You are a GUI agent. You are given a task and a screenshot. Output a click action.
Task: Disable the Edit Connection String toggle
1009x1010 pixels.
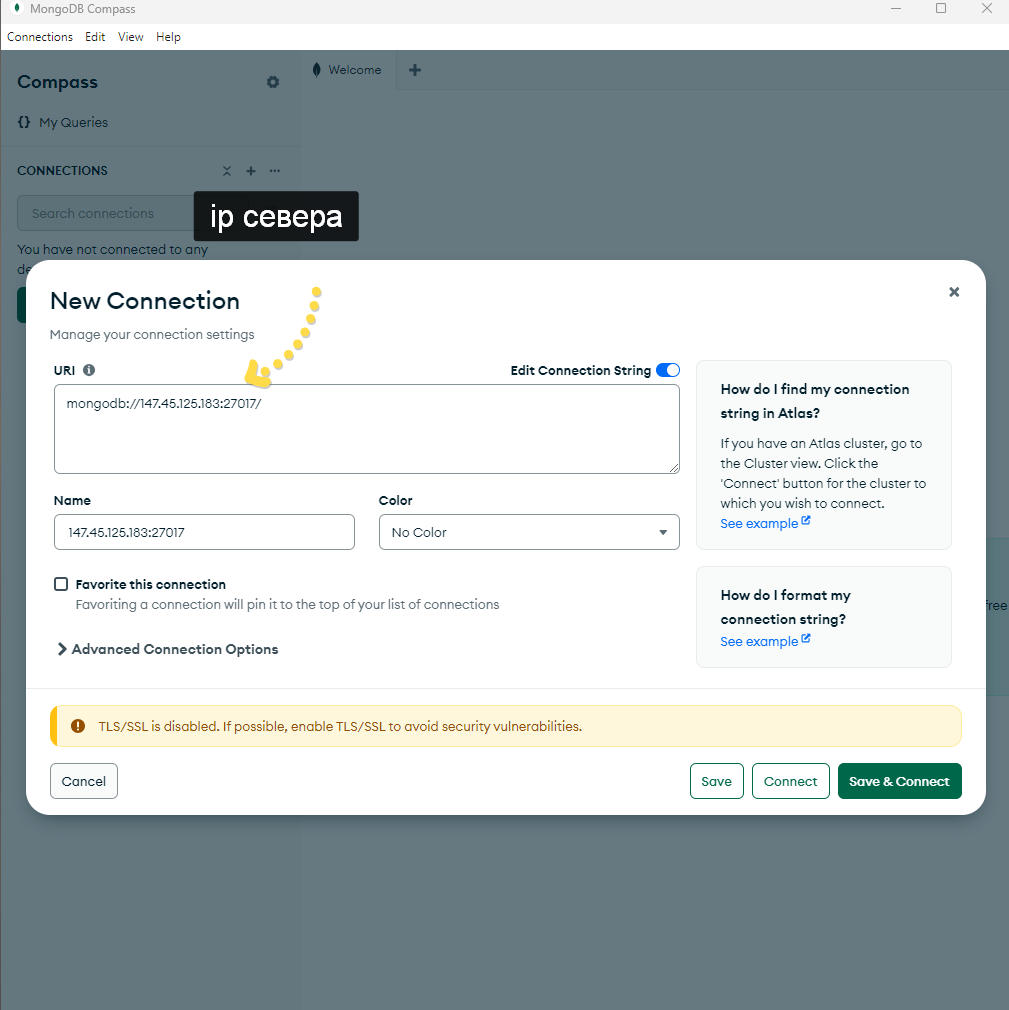667,370
